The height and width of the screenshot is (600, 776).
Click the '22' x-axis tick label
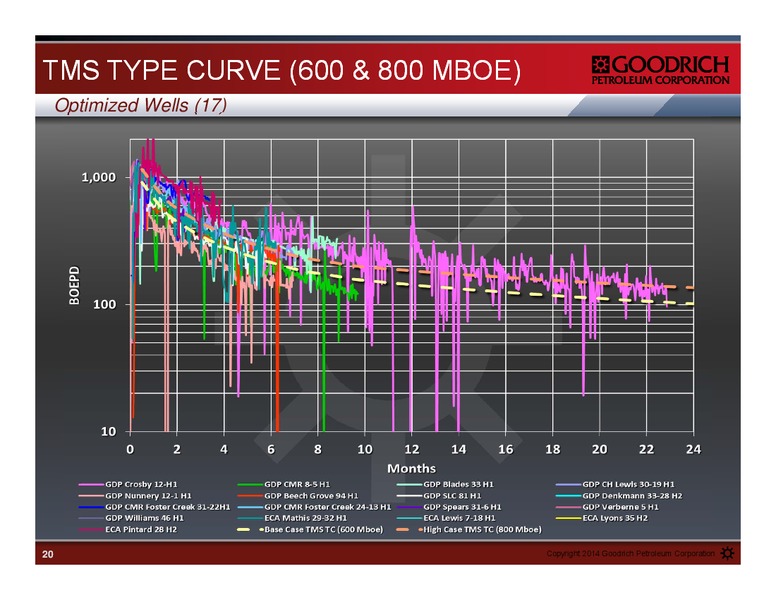point(646,449)
